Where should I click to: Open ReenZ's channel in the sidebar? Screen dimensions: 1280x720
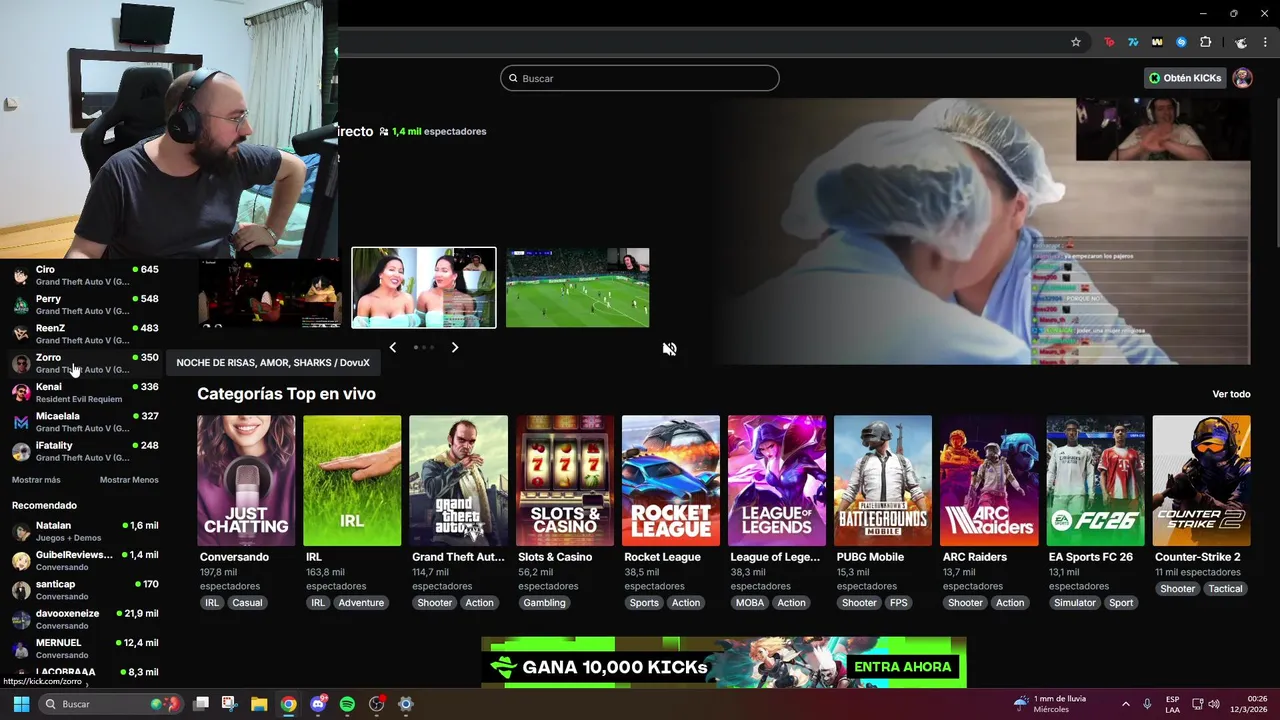[x=85, y=334]
